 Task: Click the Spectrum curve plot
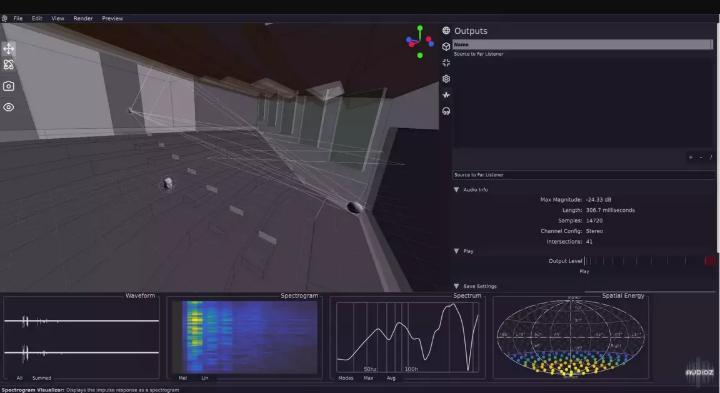(x=408, y=337)
